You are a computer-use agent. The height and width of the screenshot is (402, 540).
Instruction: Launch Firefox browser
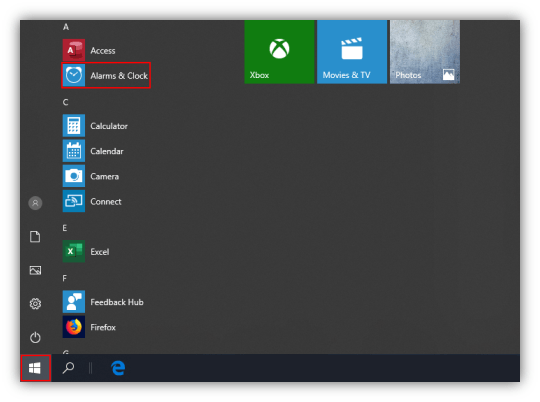89,327
